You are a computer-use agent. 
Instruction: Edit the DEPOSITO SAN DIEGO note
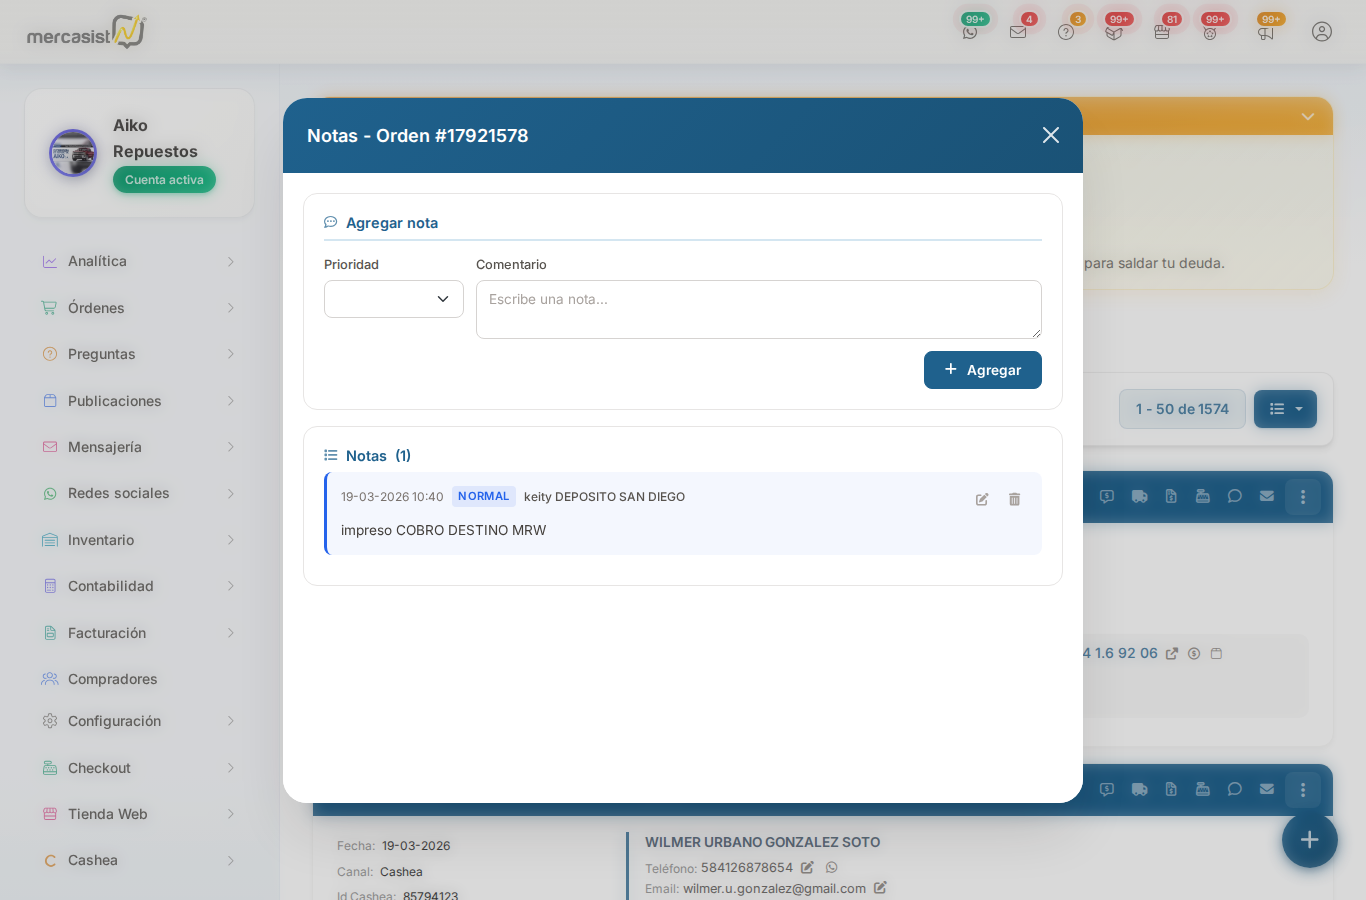982,499
